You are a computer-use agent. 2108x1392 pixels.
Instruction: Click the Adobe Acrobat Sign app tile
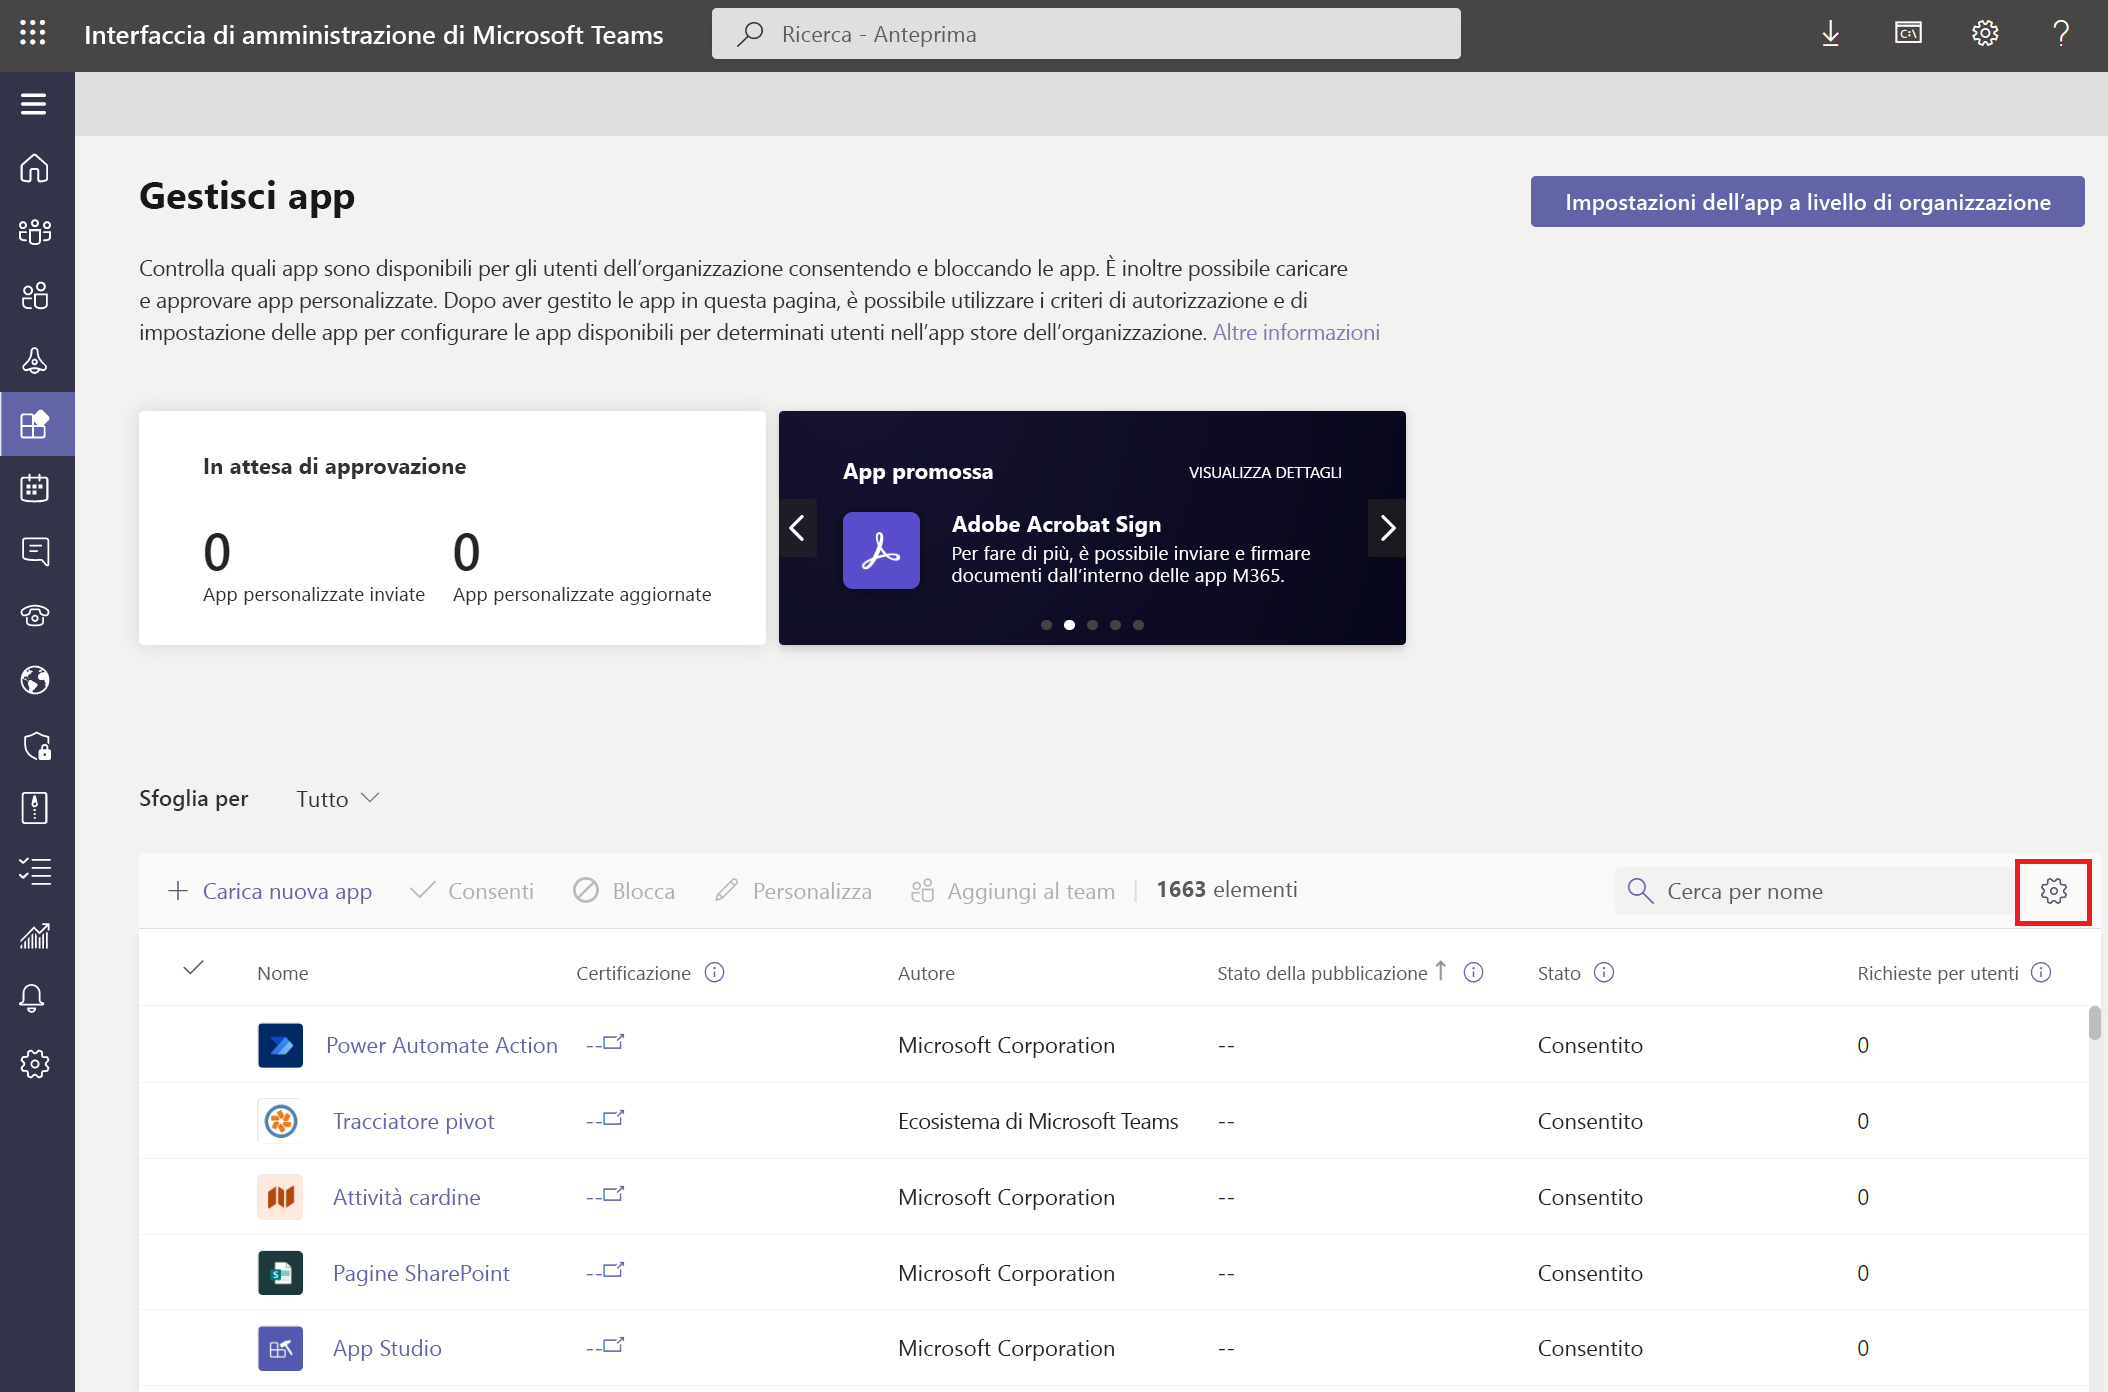(x=881, y=550)
